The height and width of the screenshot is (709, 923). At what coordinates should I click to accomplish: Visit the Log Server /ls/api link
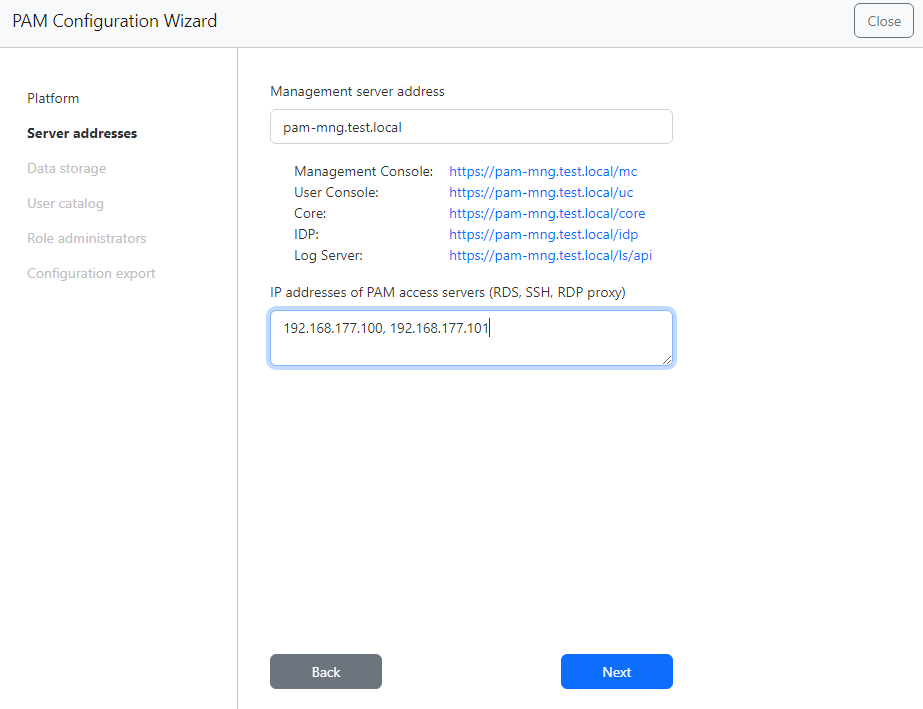550,255
